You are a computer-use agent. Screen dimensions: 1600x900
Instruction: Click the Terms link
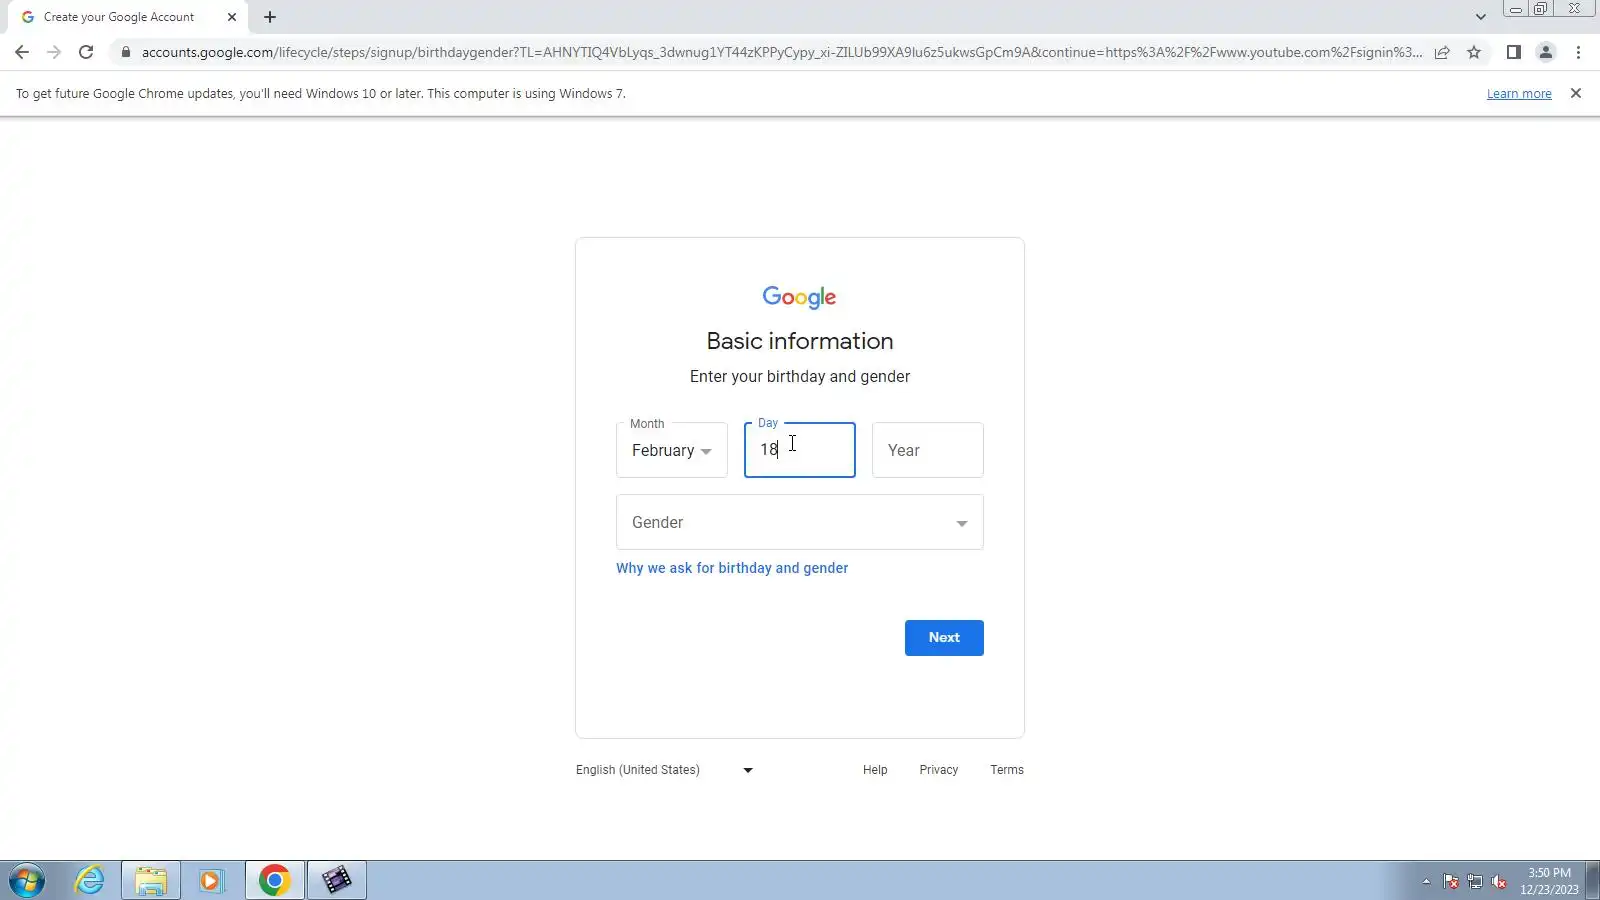tap(1007, 770)
